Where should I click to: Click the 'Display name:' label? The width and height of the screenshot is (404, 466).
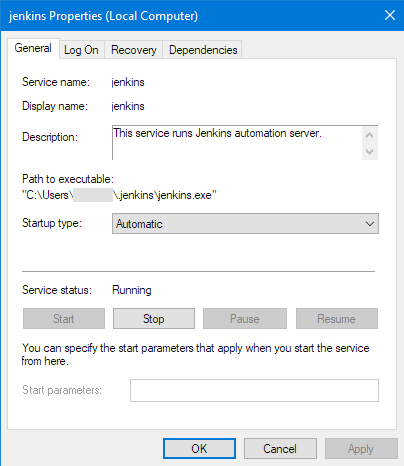pyautogui.click(x=55, y=106)
